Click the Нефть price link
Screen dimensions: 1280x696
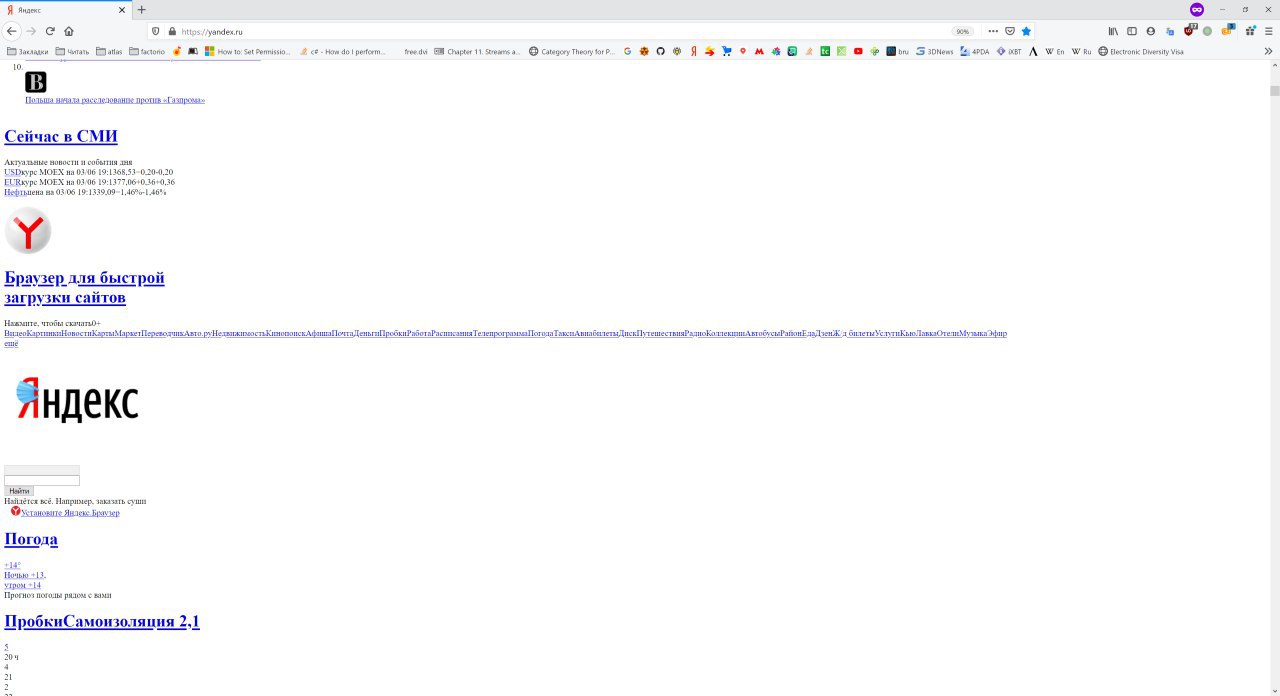pos(15,192)
